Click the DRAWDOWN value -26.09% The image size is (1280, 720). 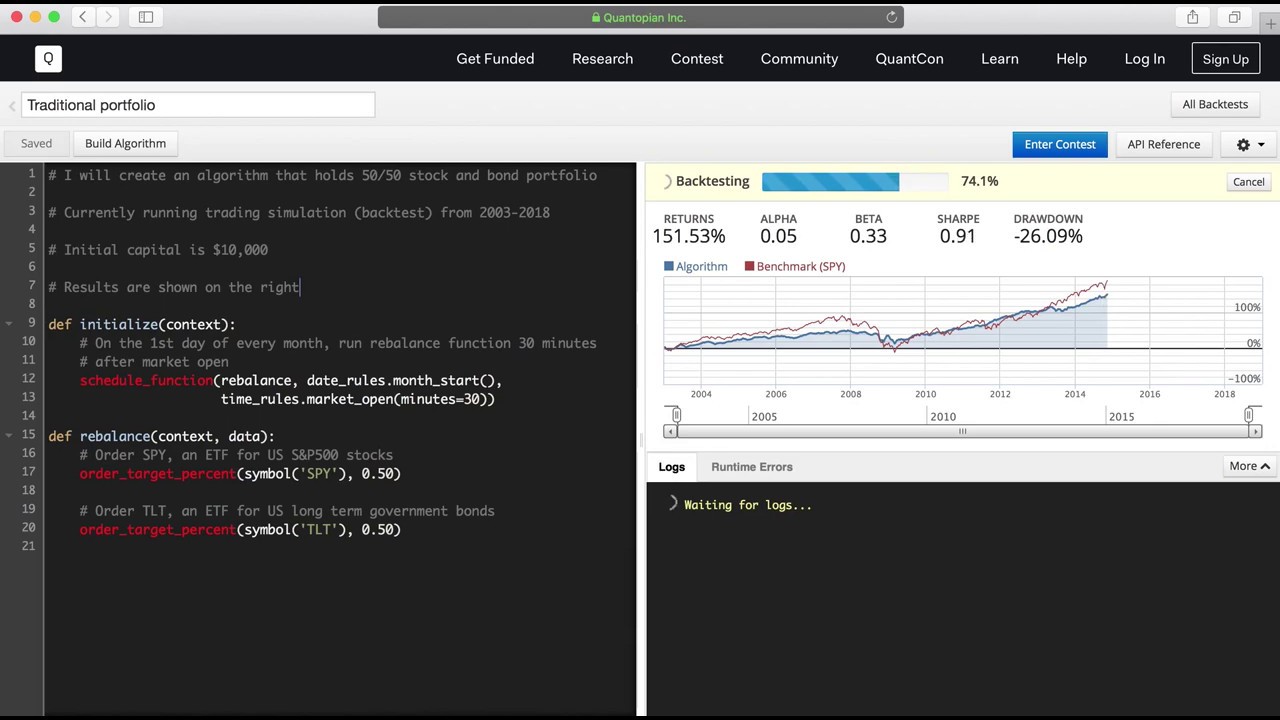pos(1047,236)
